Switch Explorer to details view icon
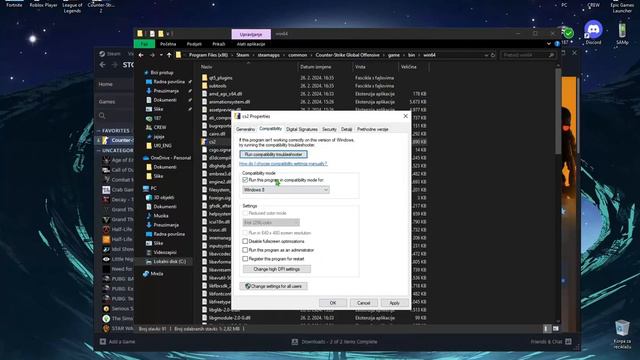Viewport: 640px width, 360px height. click(x=547, y=329)
